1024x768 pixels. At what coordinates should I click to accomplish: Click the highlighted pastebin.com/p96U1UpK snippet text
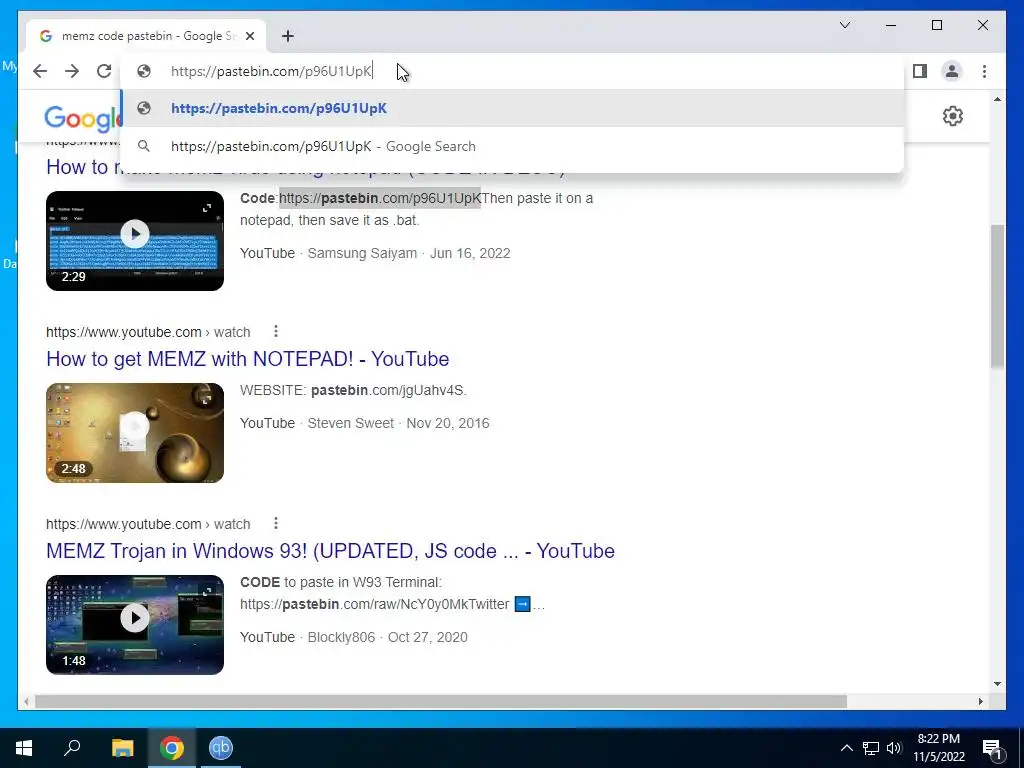click(x=380, y=198)
